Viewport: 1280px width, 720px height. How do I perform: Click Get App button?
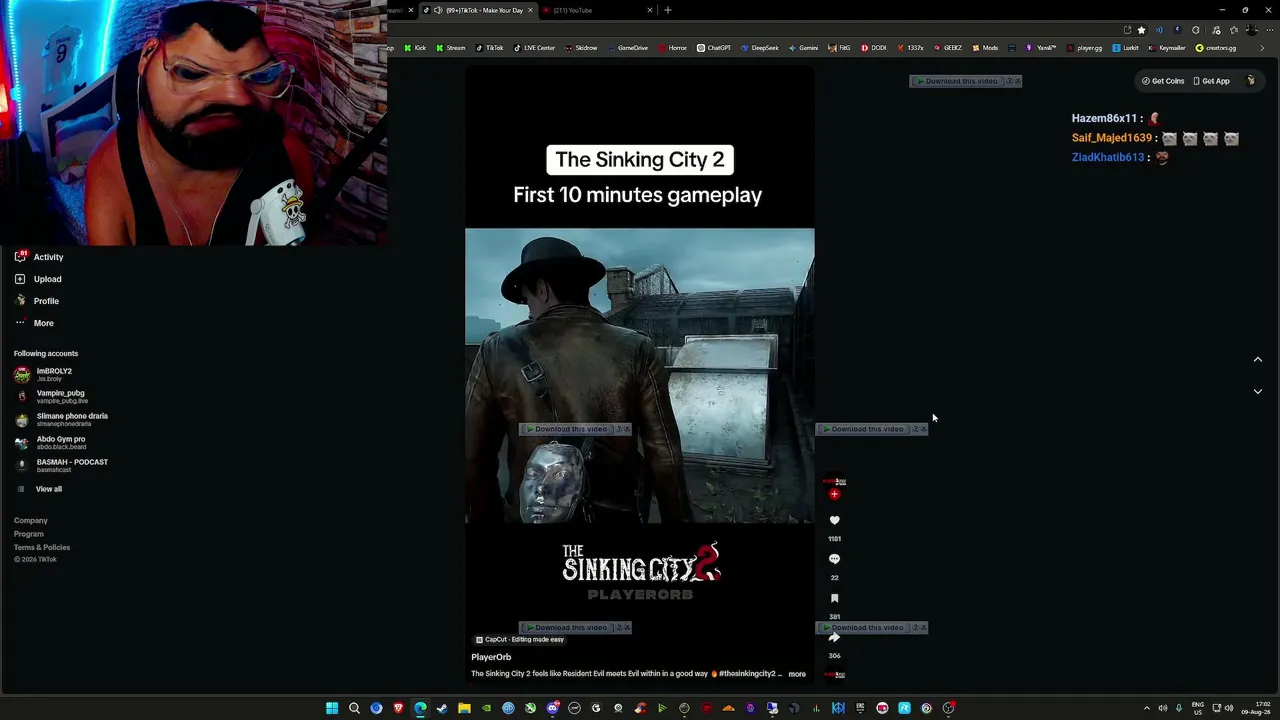tap(1212, 81)
